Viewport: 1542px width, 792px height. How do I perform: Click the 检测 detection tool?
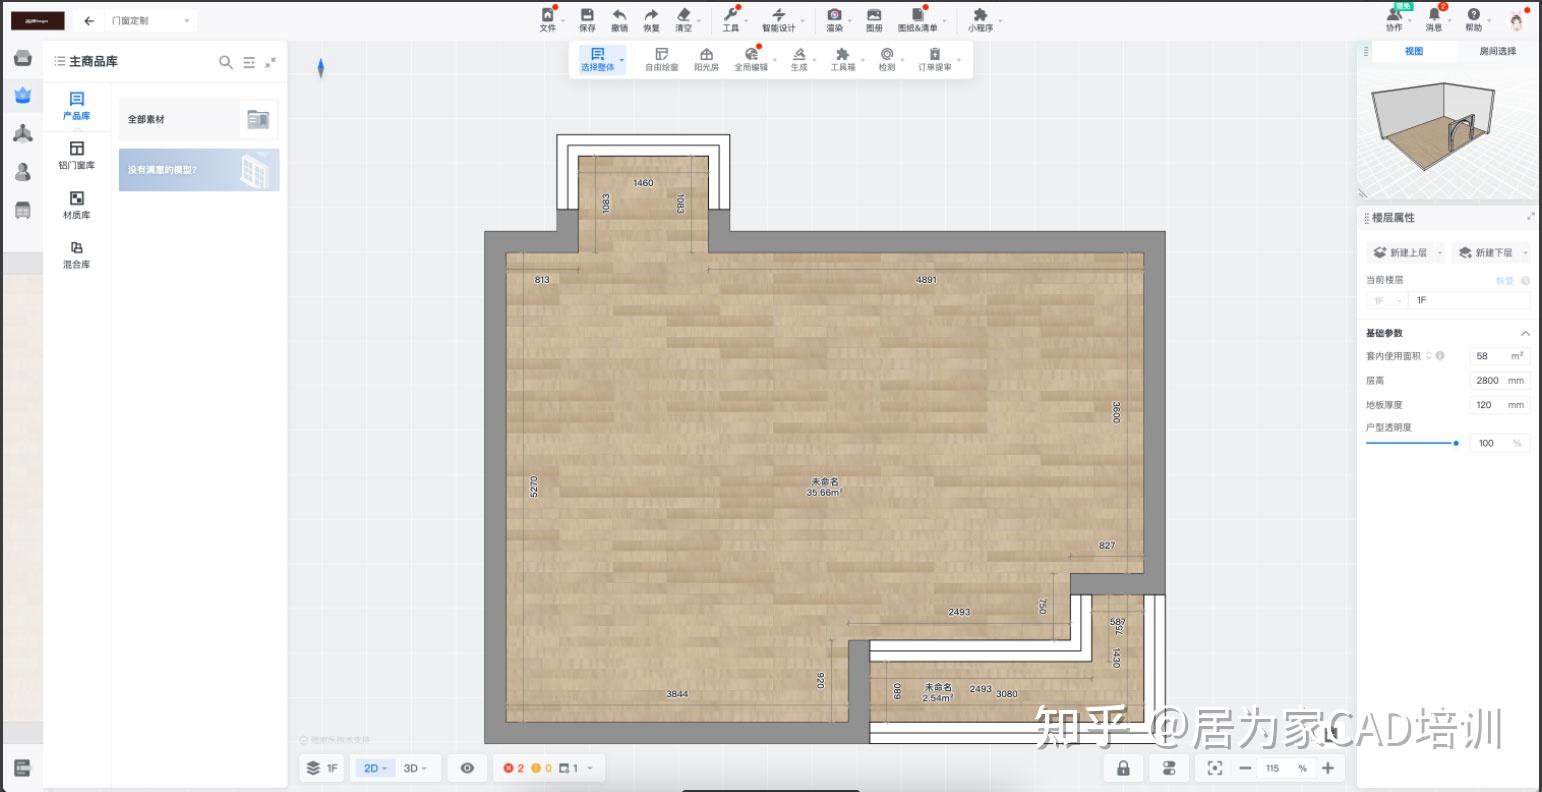[x=887, y=59]
